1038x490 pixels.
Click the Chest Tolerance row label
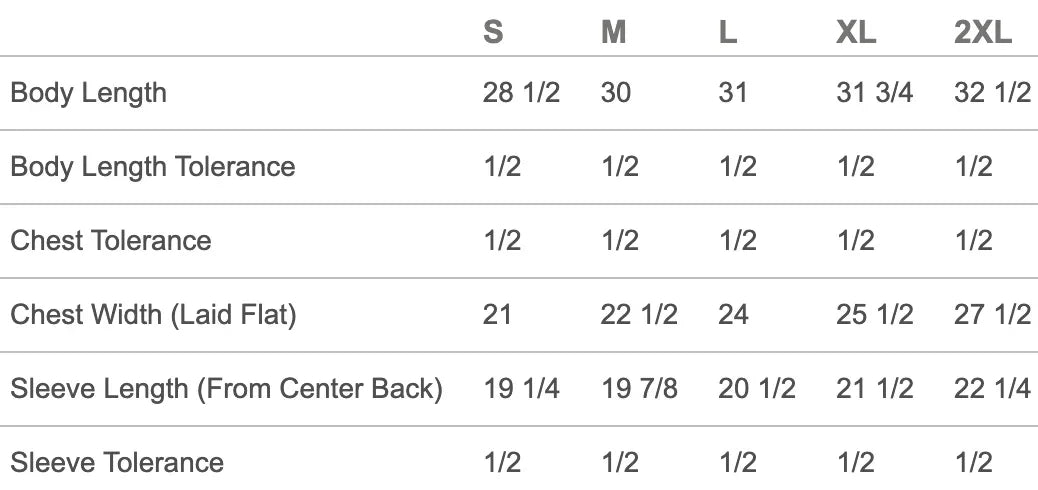(111, 240)
